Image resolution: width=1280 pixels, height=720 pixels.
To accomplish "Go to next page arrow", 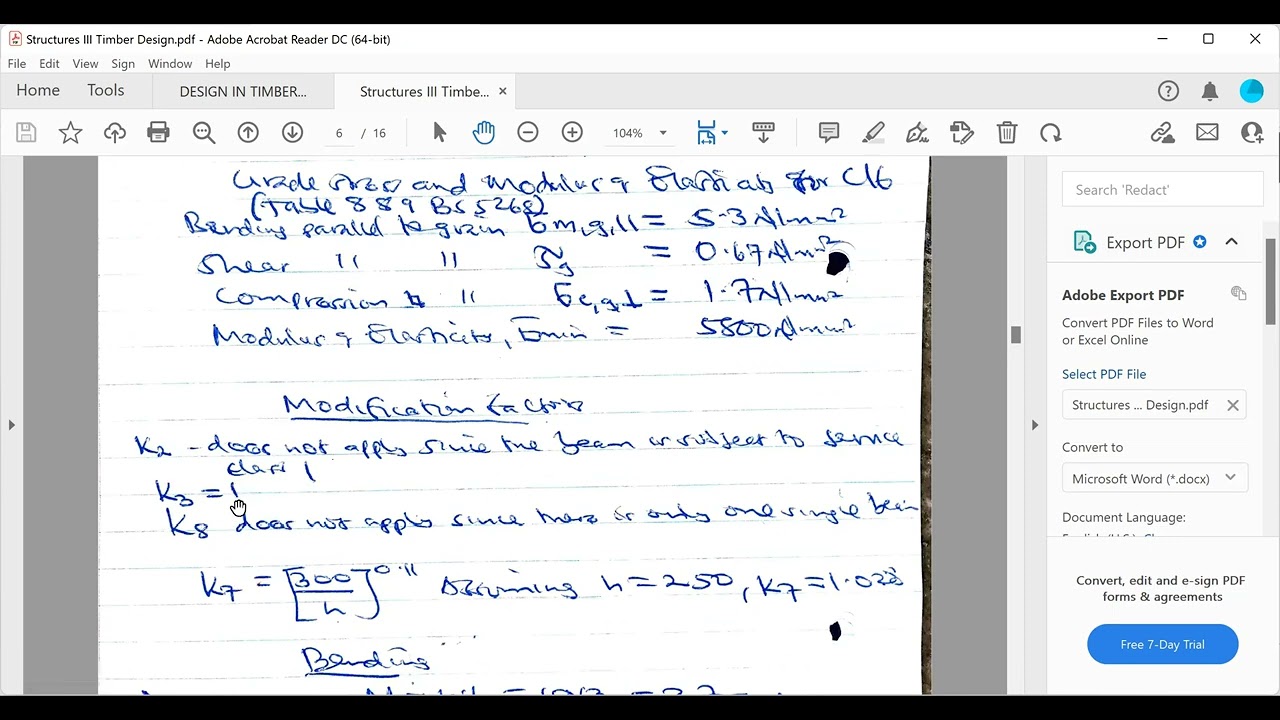I will [292, 133].
